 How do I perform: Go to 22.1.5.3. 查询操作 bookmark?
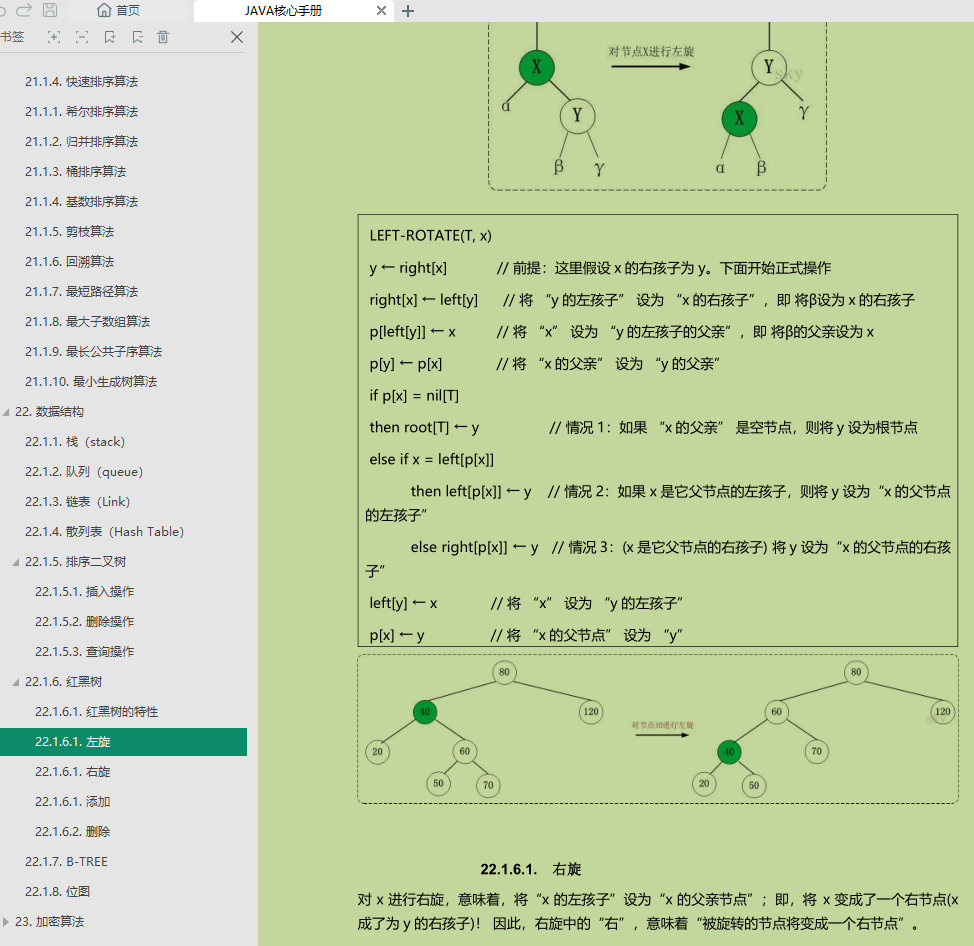(84, 652)
